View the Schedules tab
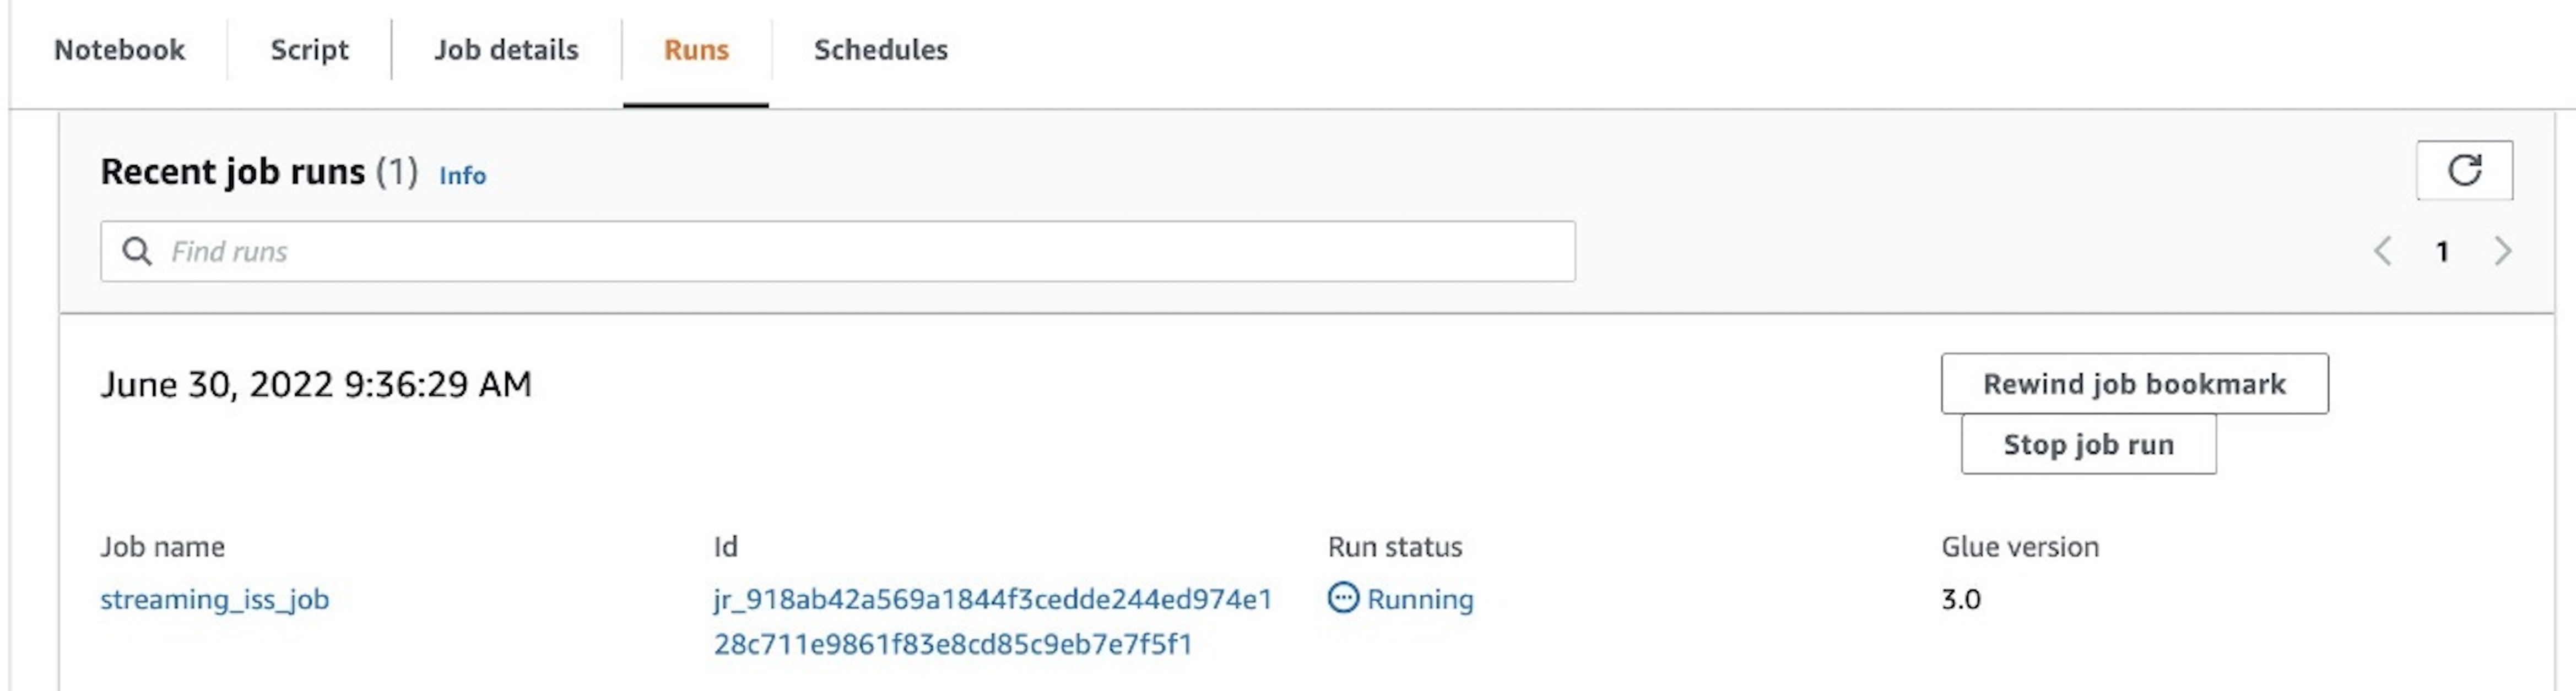Viewport: 2576px width, 691px height. (x=880, y=50)
